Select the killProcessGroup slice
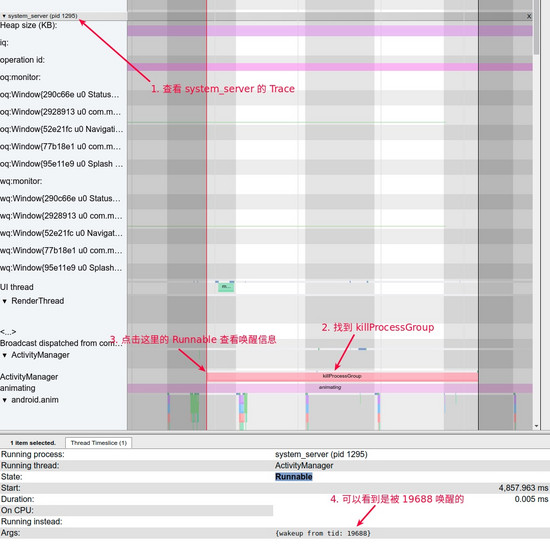 pos(342,376)
